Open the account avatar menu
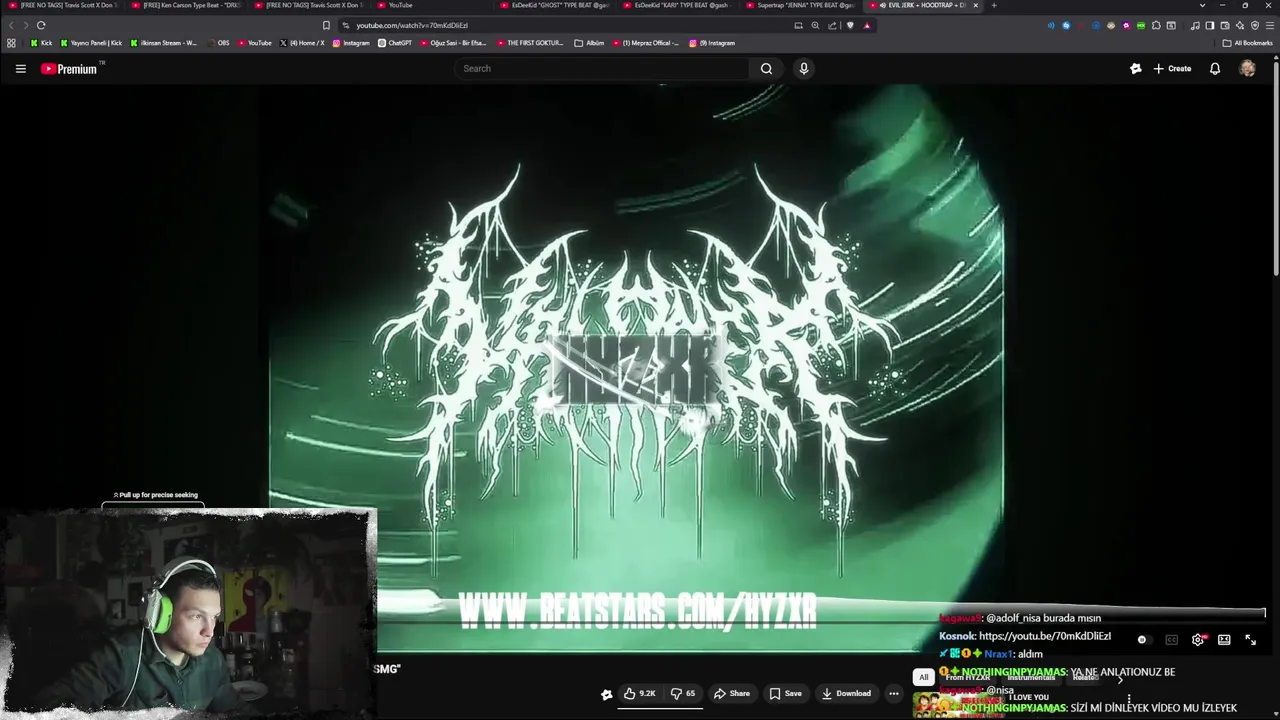Screen dimensions: 1280x720 [1247, 69]
